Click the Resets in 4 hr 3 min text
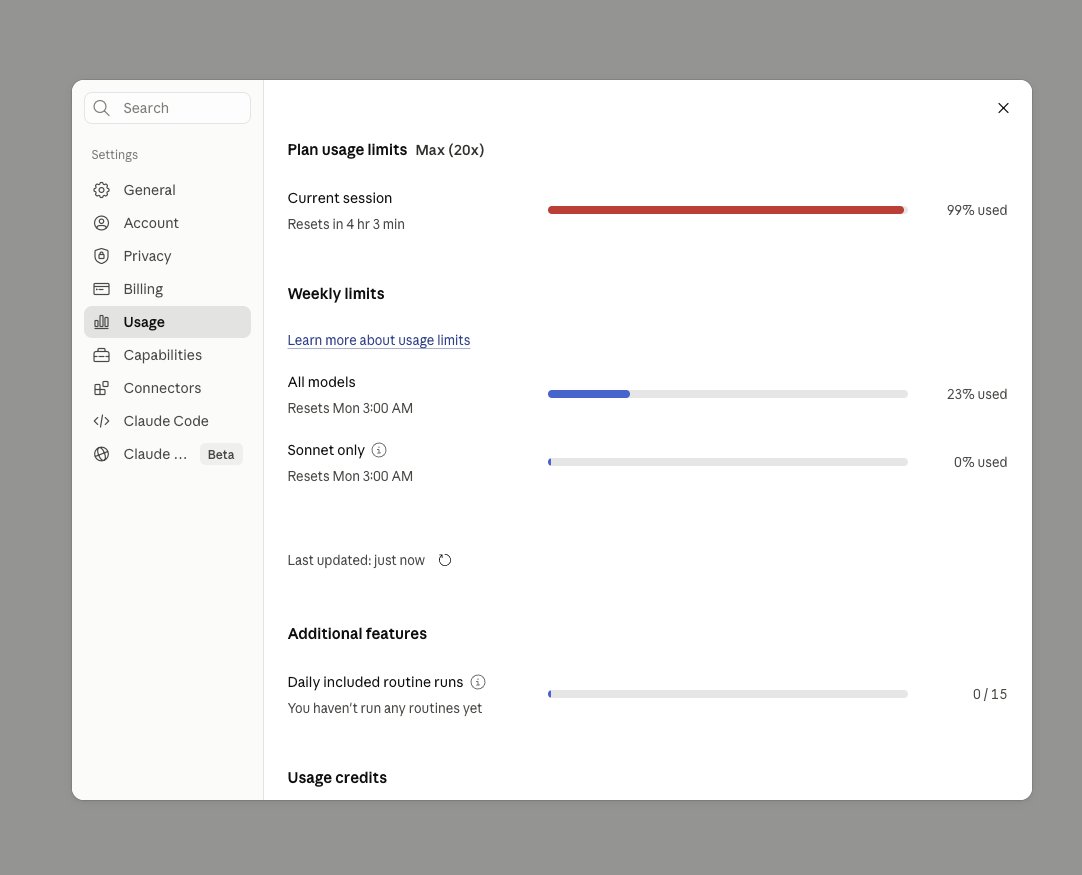 click(346, 224)
